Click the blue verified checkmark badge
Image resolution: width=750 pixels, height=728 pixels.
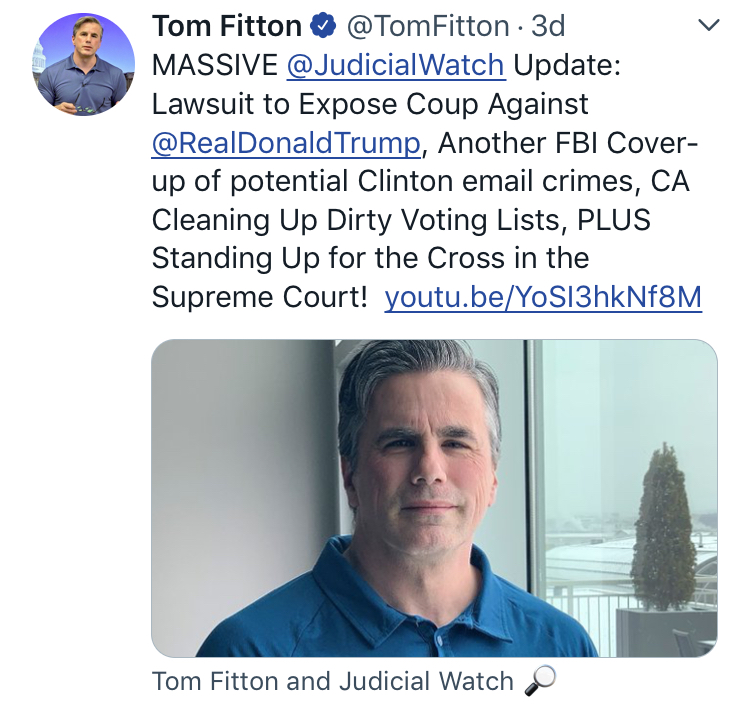click(320, 27)
